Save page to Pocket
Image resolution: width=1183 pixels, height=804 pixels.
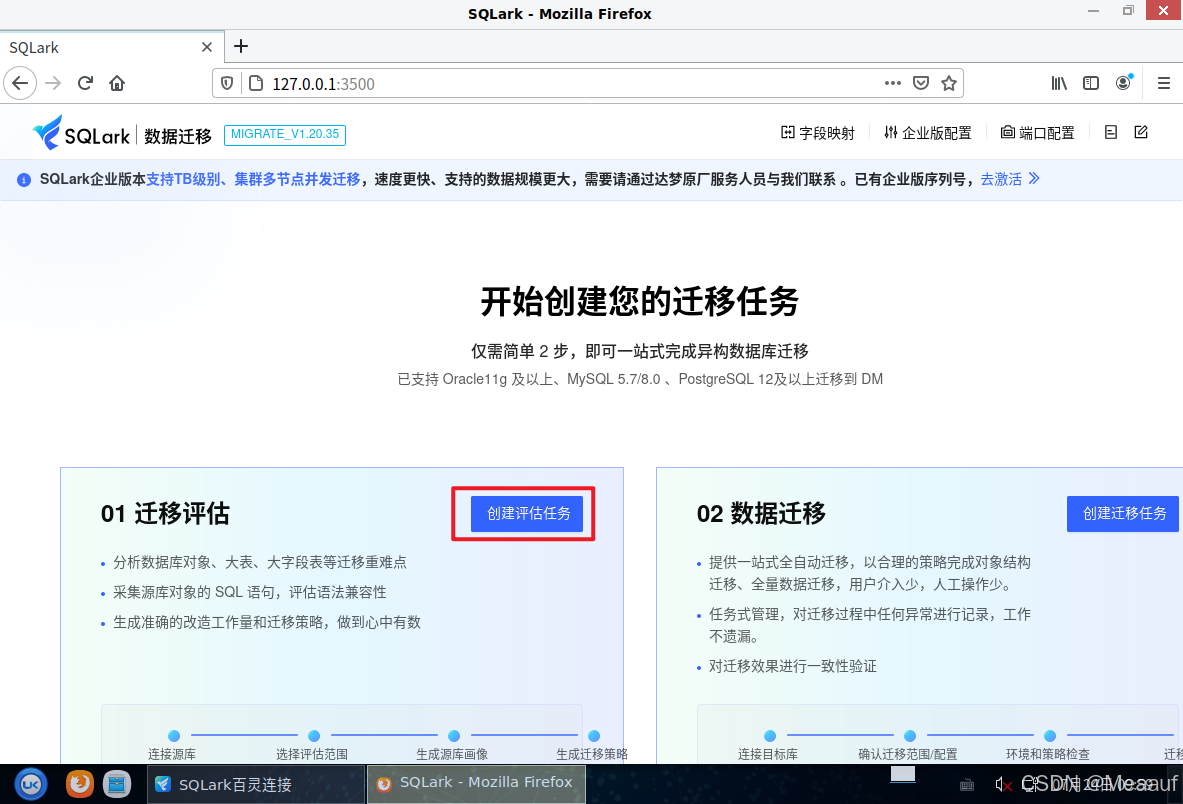click(920, 83)
